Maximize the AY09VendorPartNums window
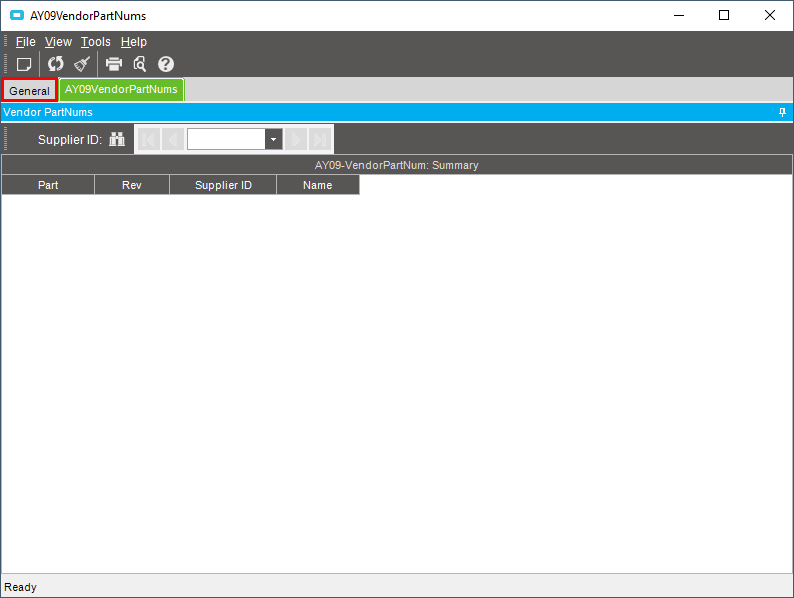Viewport: 794px width, 598px height. [x=724, y=16]
